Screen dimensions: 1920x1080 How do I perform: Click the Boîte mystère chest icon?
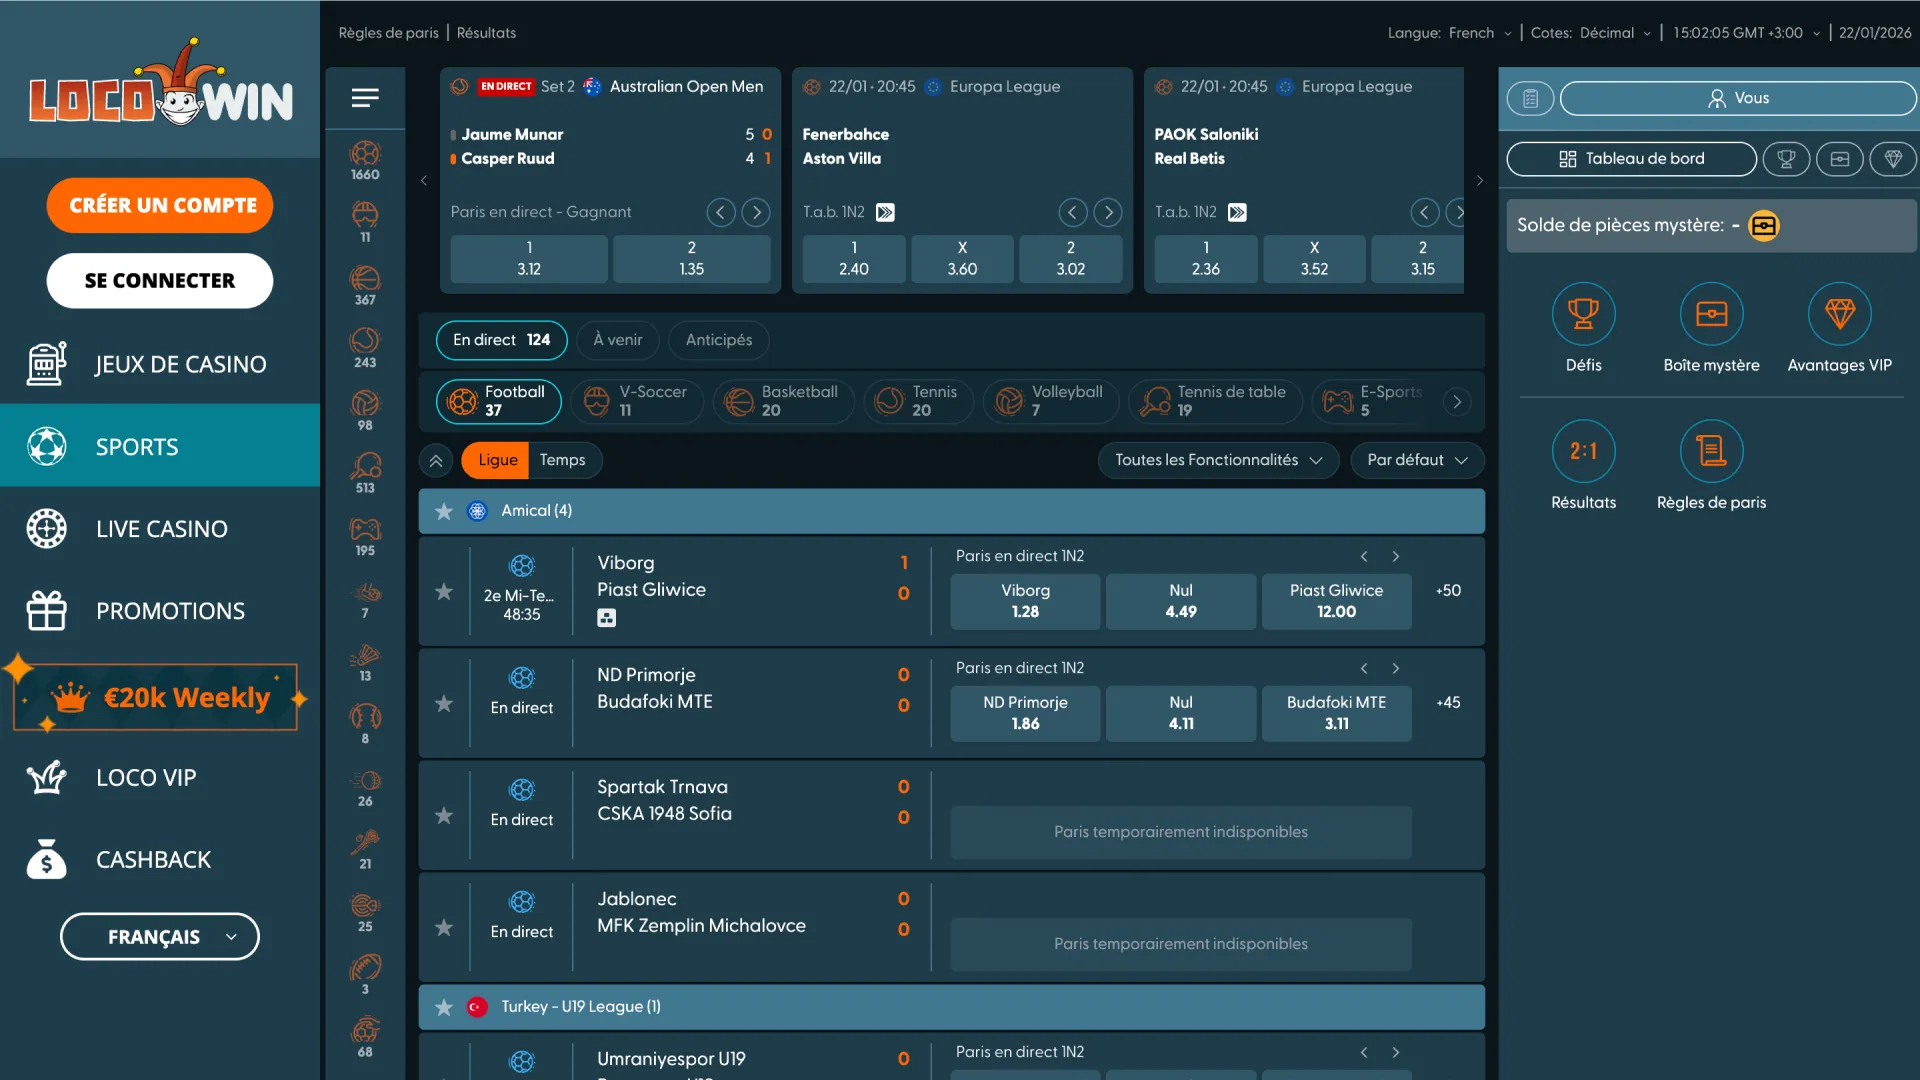click(1712, 313)
